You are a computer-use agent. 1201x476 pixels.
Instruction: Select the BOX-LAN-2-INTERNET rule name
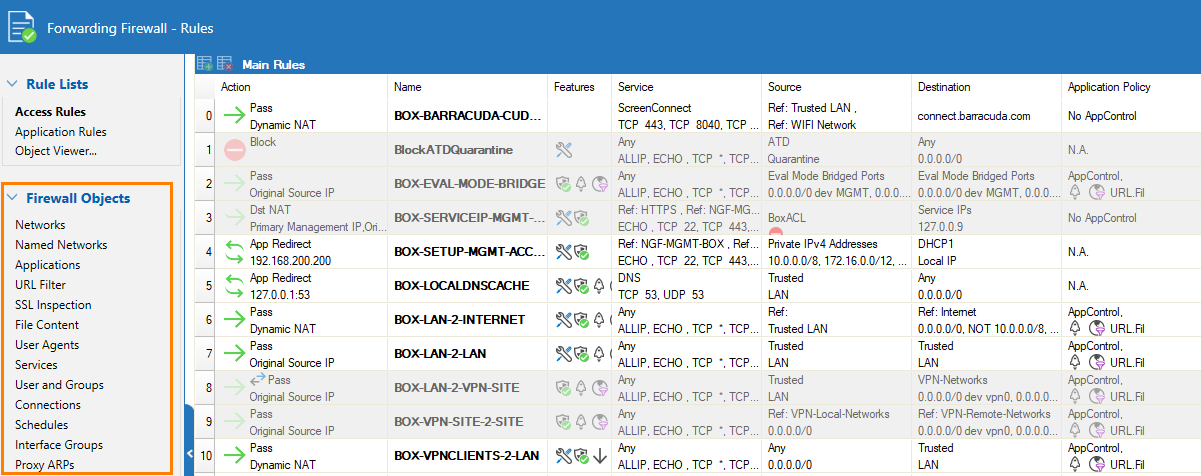tap(459, 320)
